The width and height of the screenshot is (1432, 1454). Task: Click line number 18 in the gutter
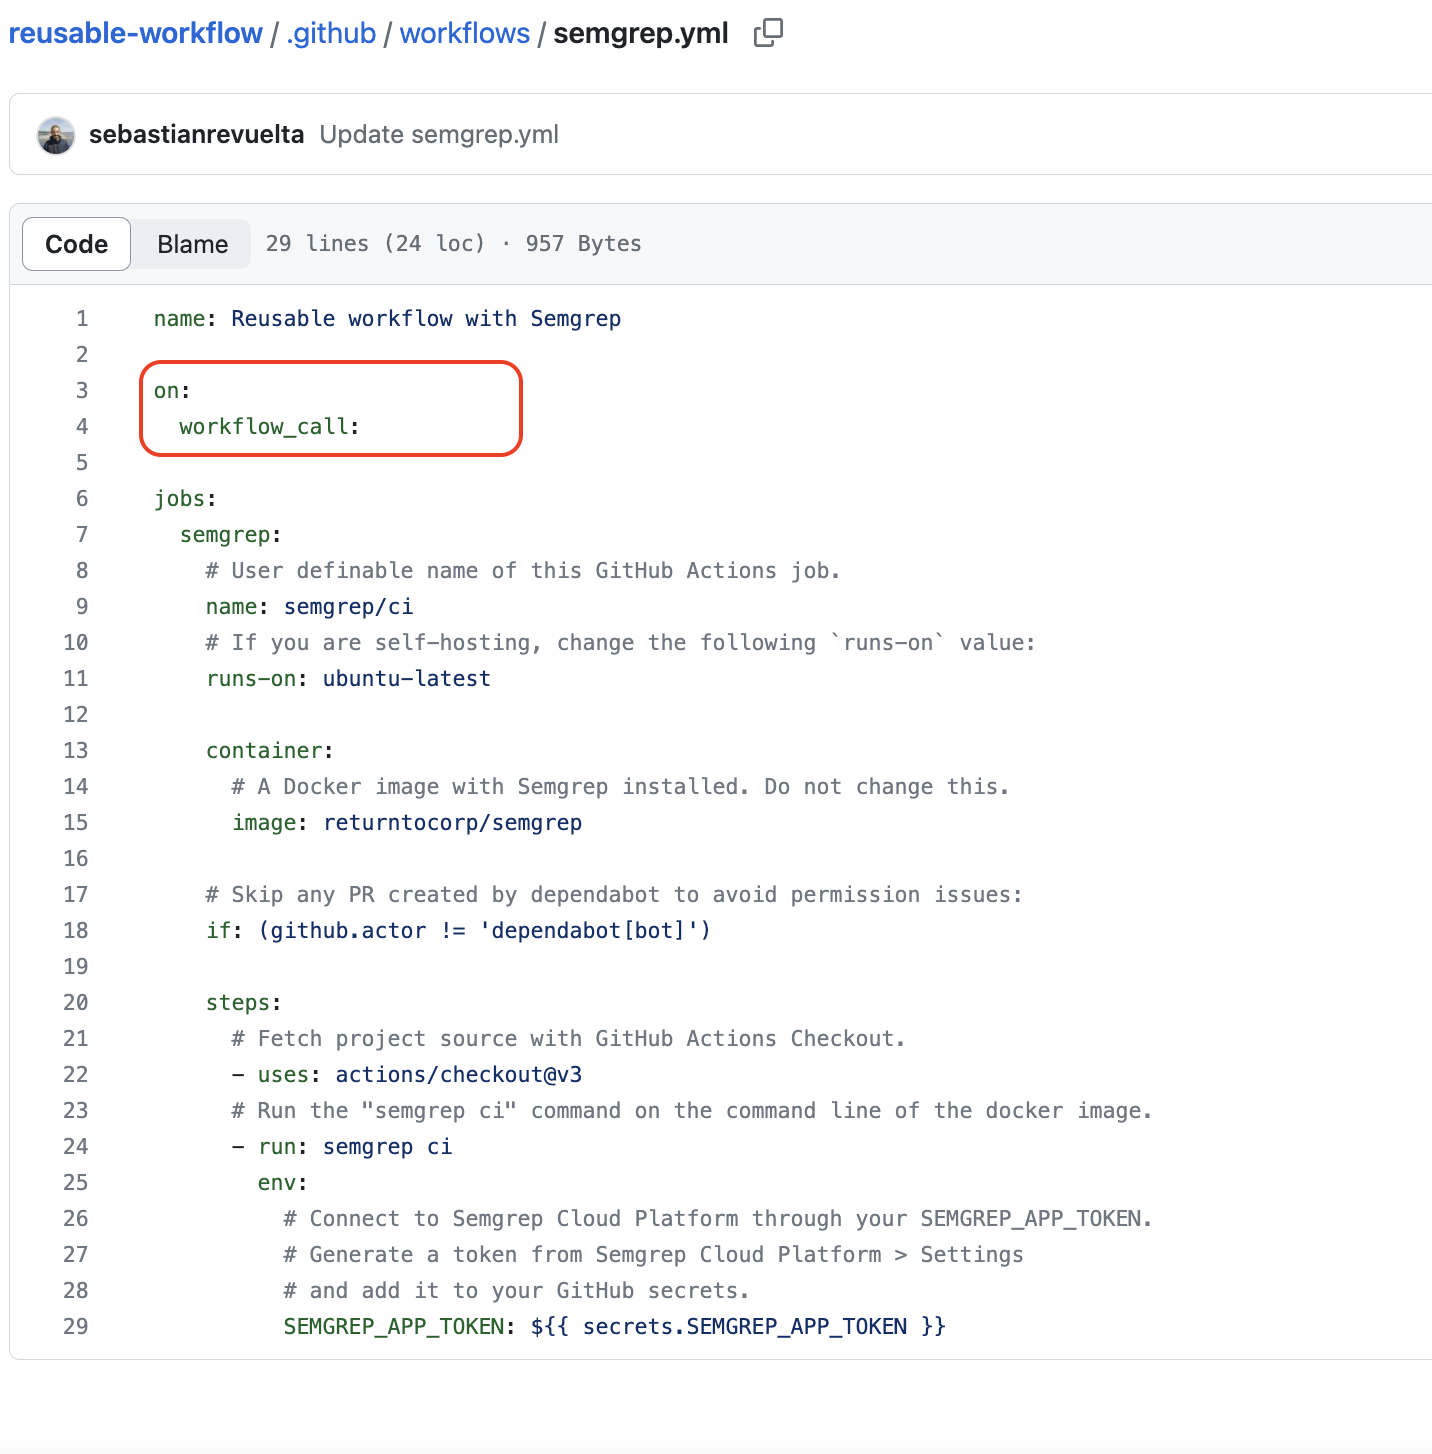(x=76, y=931)
